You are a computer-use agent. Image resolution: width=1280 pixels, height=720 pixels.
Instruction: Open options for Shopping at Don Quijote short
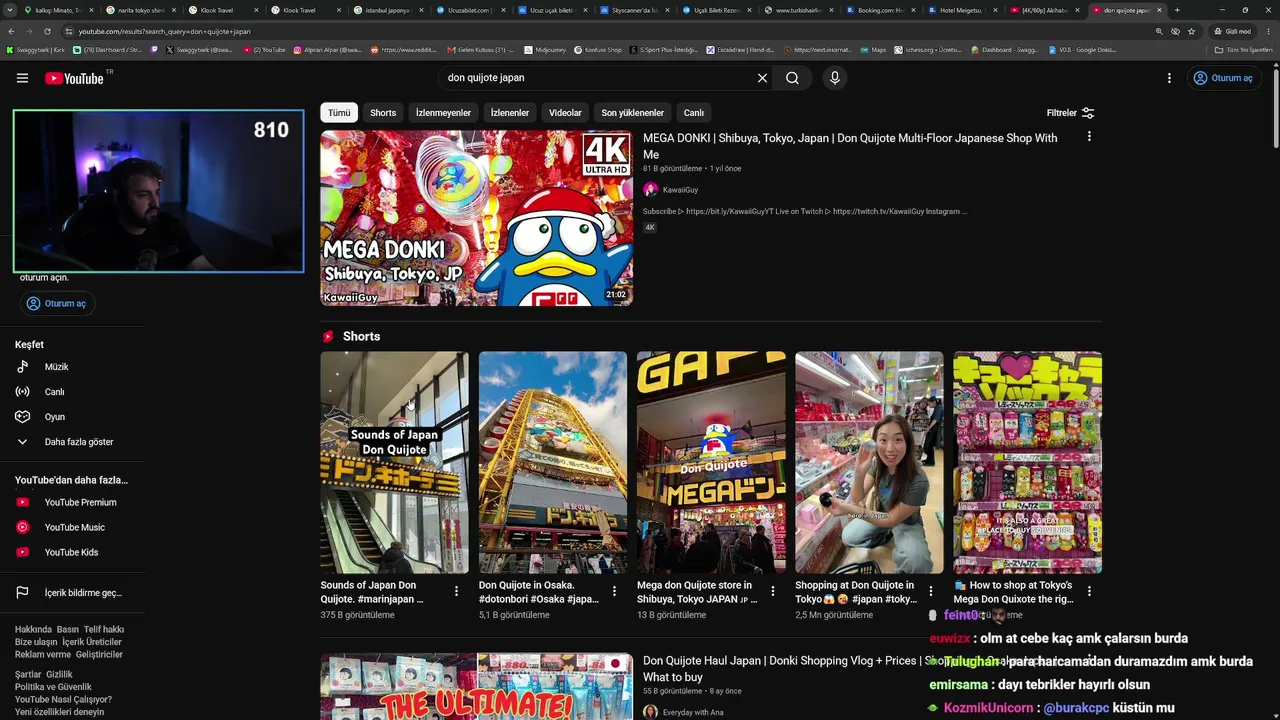[931, 591]
